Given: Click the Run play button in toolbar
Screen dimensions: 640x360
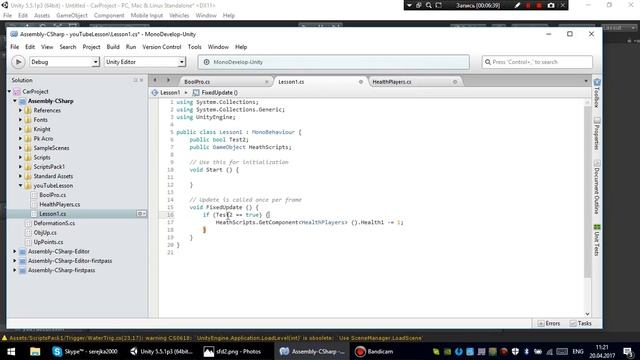Looking at the screenshot, I should point(18,62).
